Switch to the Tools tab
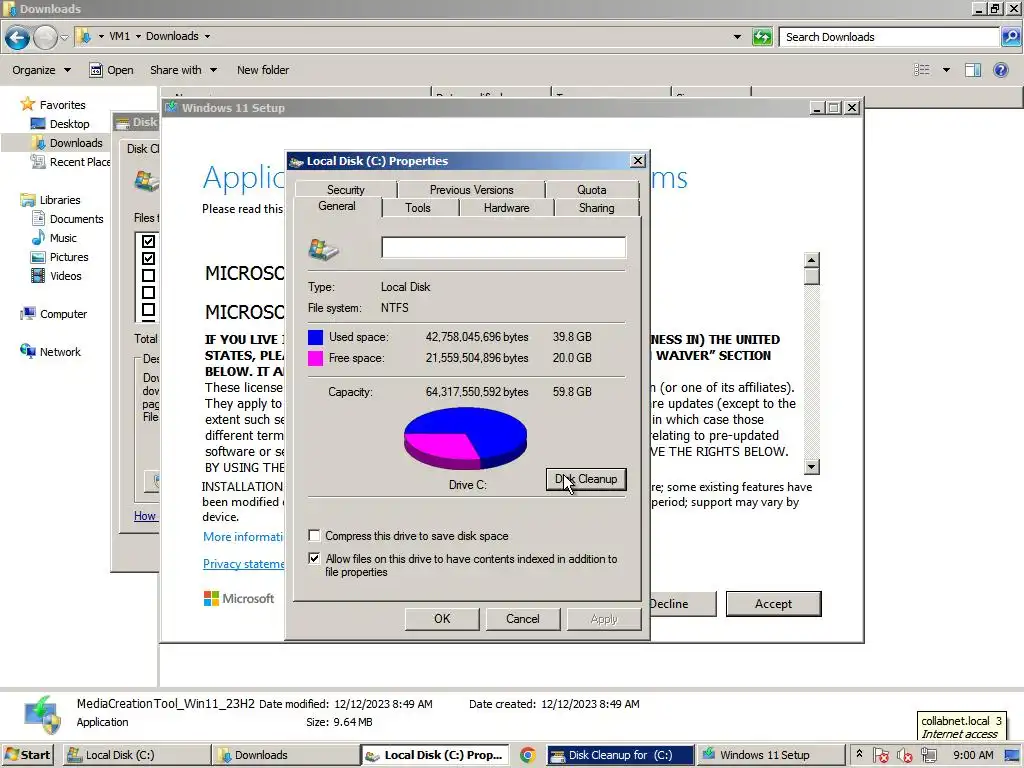This screenshot has width=1024, height=768. click(417, 208)
